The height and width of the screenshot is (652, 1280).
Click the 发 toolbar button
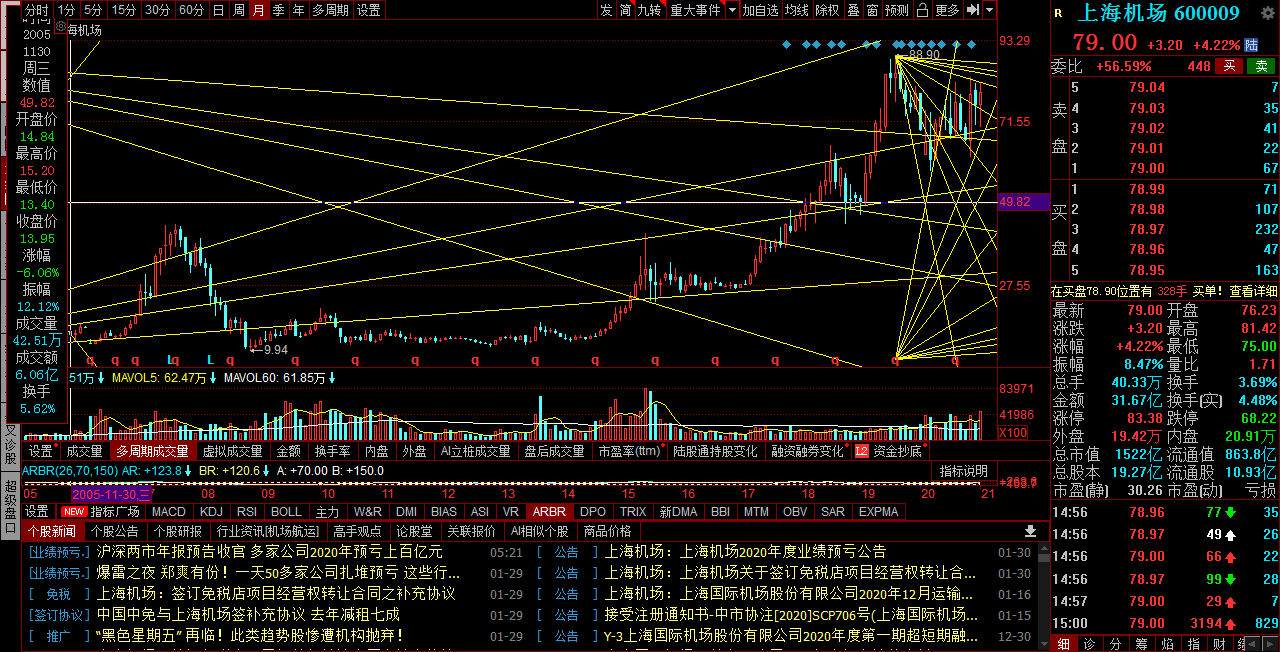(x=606, y=10)
